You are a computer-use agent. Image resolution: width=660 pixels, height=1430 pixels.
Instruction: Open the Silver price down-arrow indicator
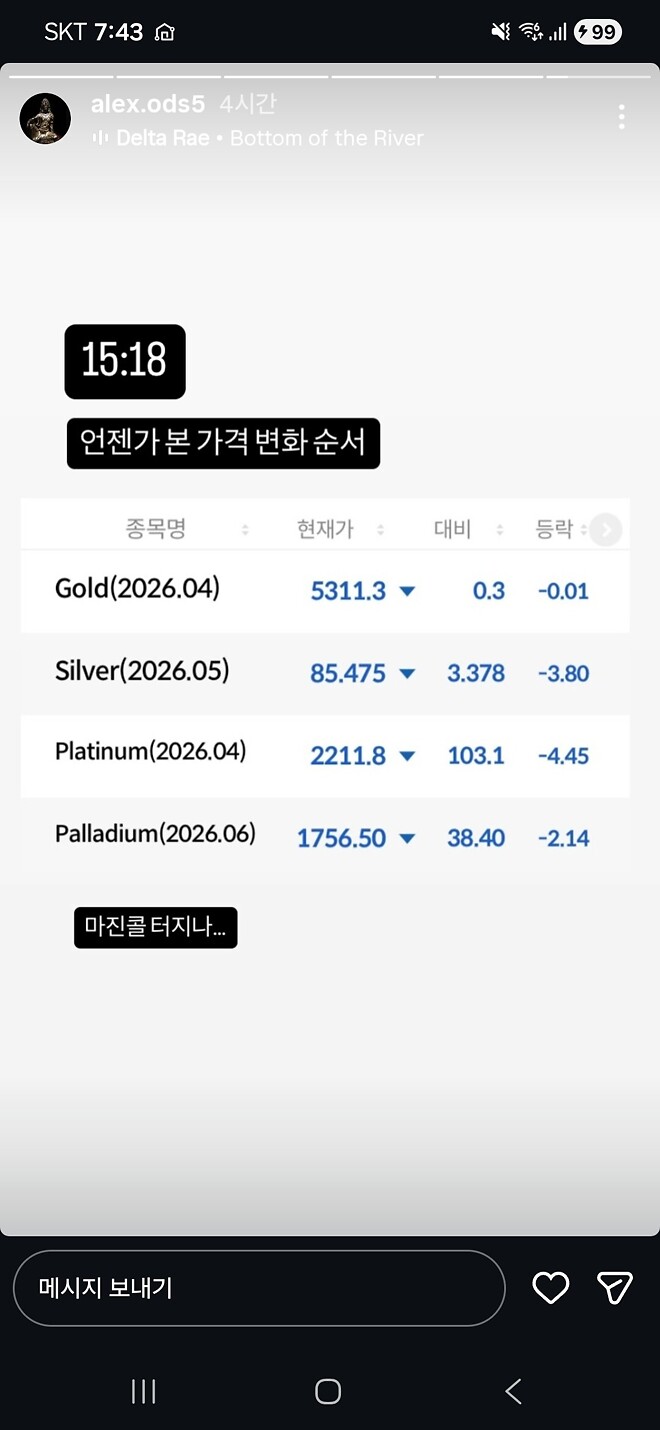coord(407,673)
